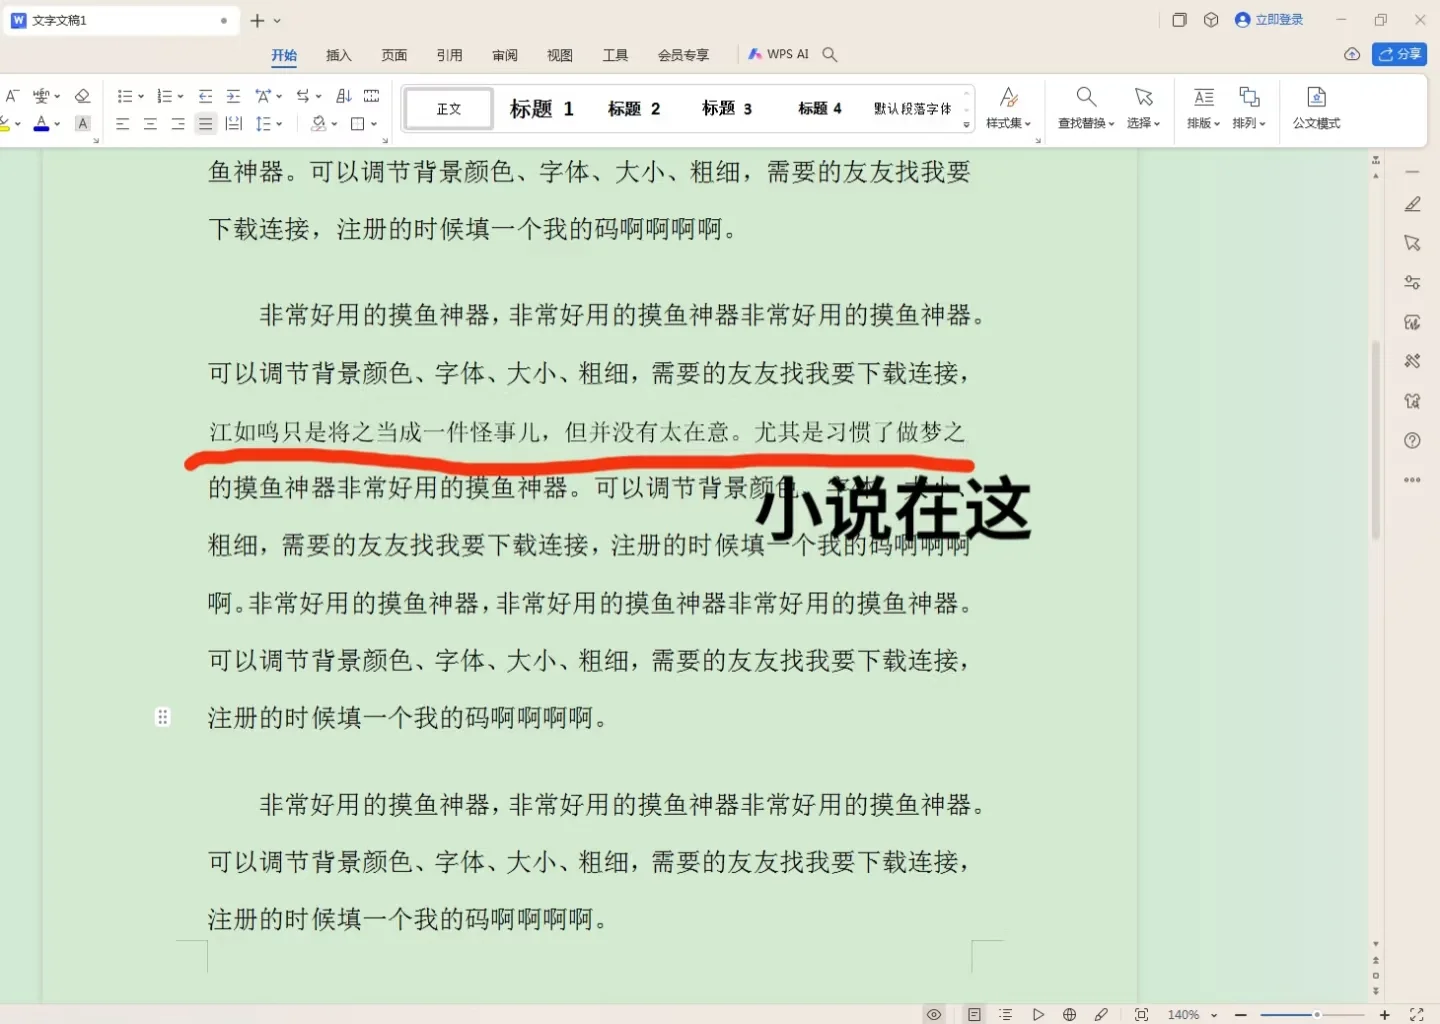Switch to the 引用 References tab
The image size is (1440, 1024).
click(x=449, y=55)
